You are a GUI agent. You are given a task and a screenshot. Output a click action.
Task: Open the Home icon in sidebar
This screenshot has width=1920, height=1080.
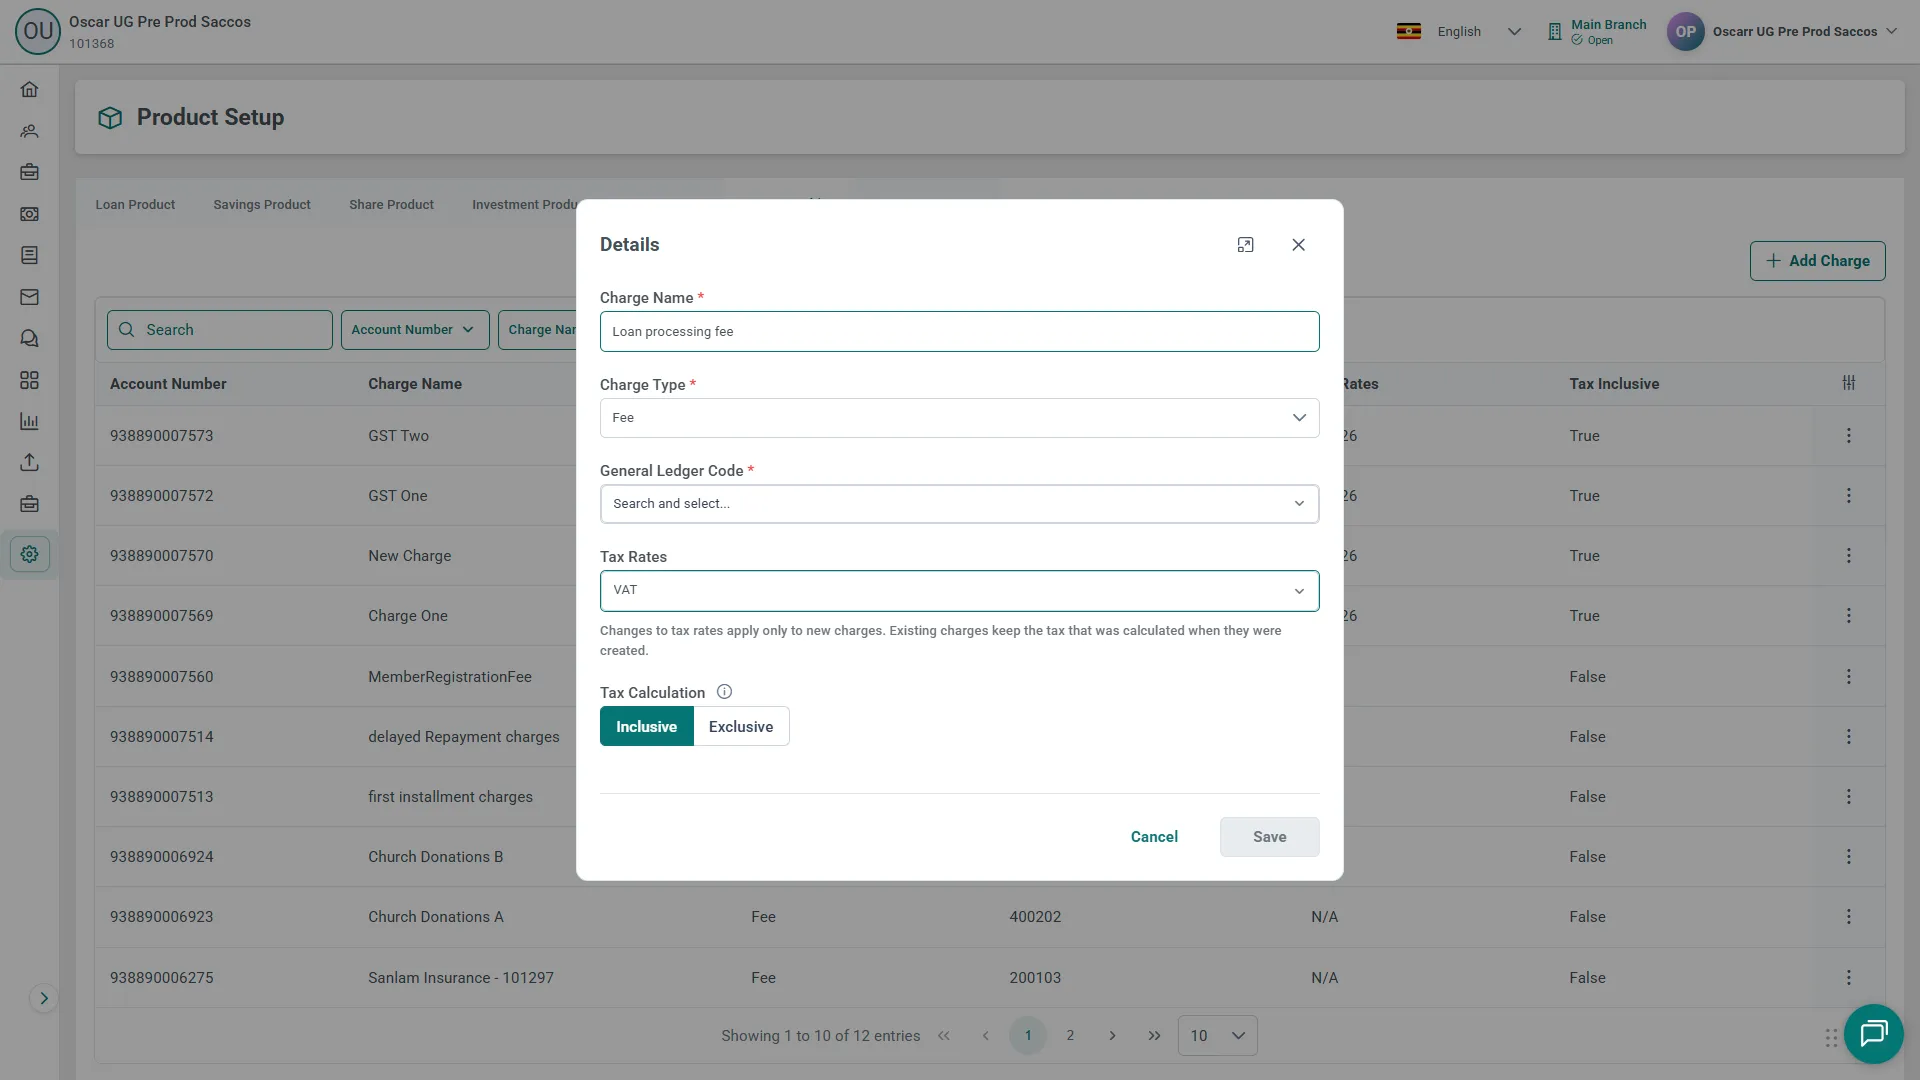[x=29, y=89]
